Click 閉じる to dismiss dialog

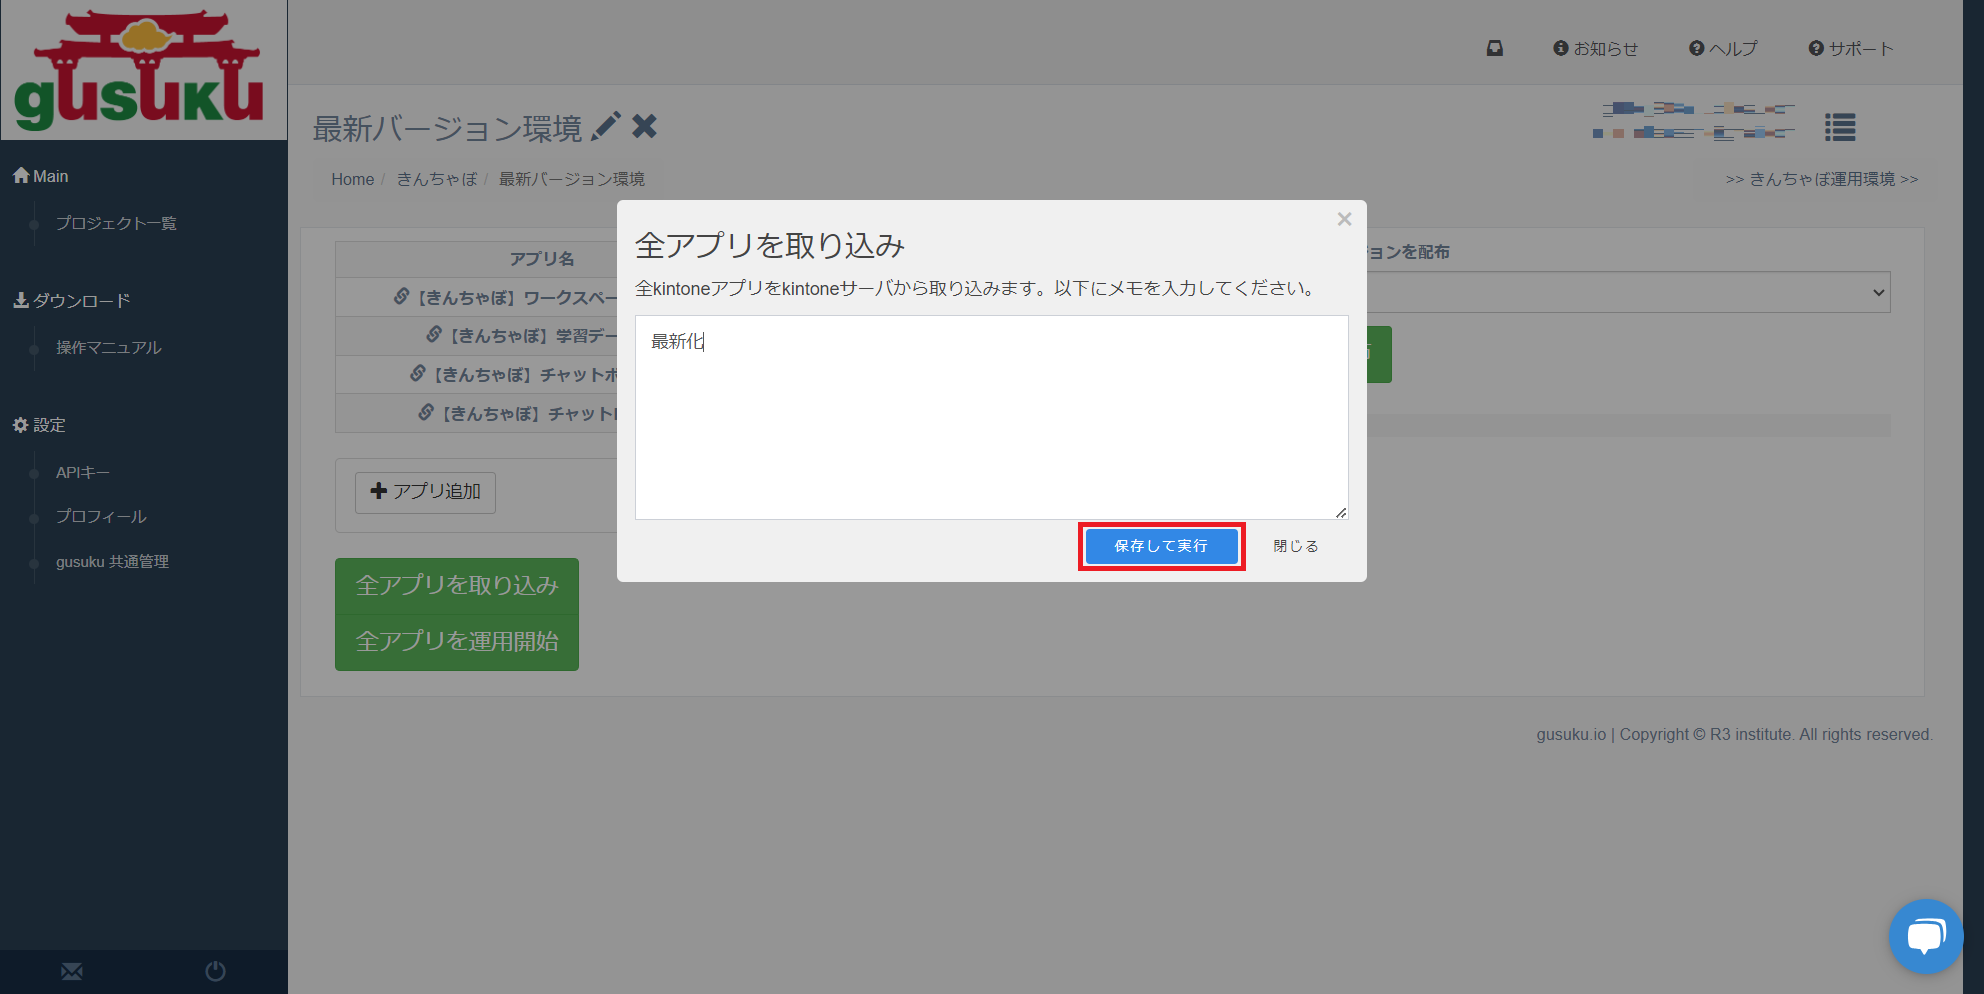[1295, 546]
